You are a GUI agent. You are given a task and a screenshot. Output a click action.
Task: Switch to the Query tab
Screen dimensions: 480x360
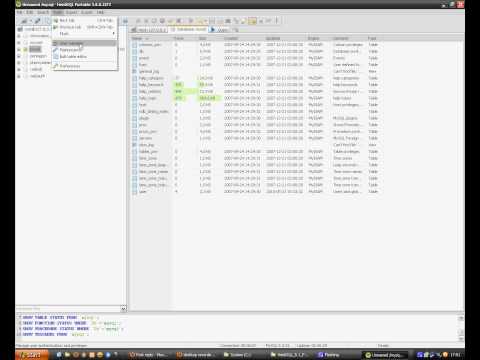[220, 30]
